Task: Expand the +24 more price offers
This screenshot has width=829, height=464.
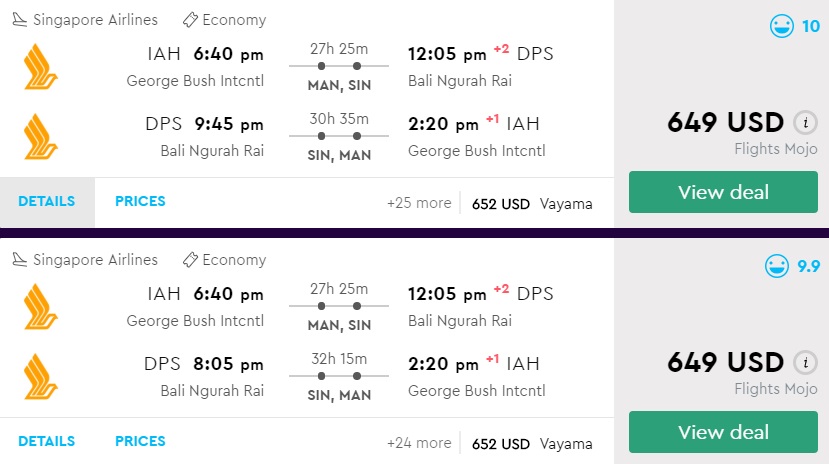Action: point(419,443)
